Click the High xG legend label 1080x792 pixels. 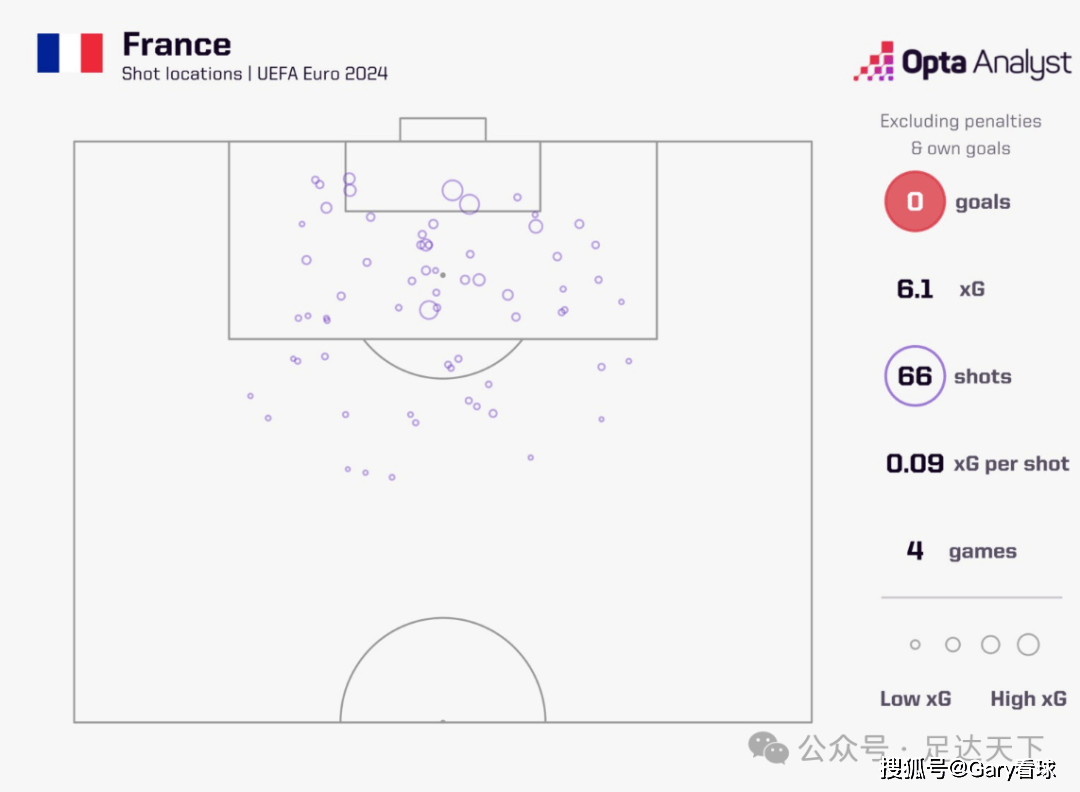(1028, 699)
